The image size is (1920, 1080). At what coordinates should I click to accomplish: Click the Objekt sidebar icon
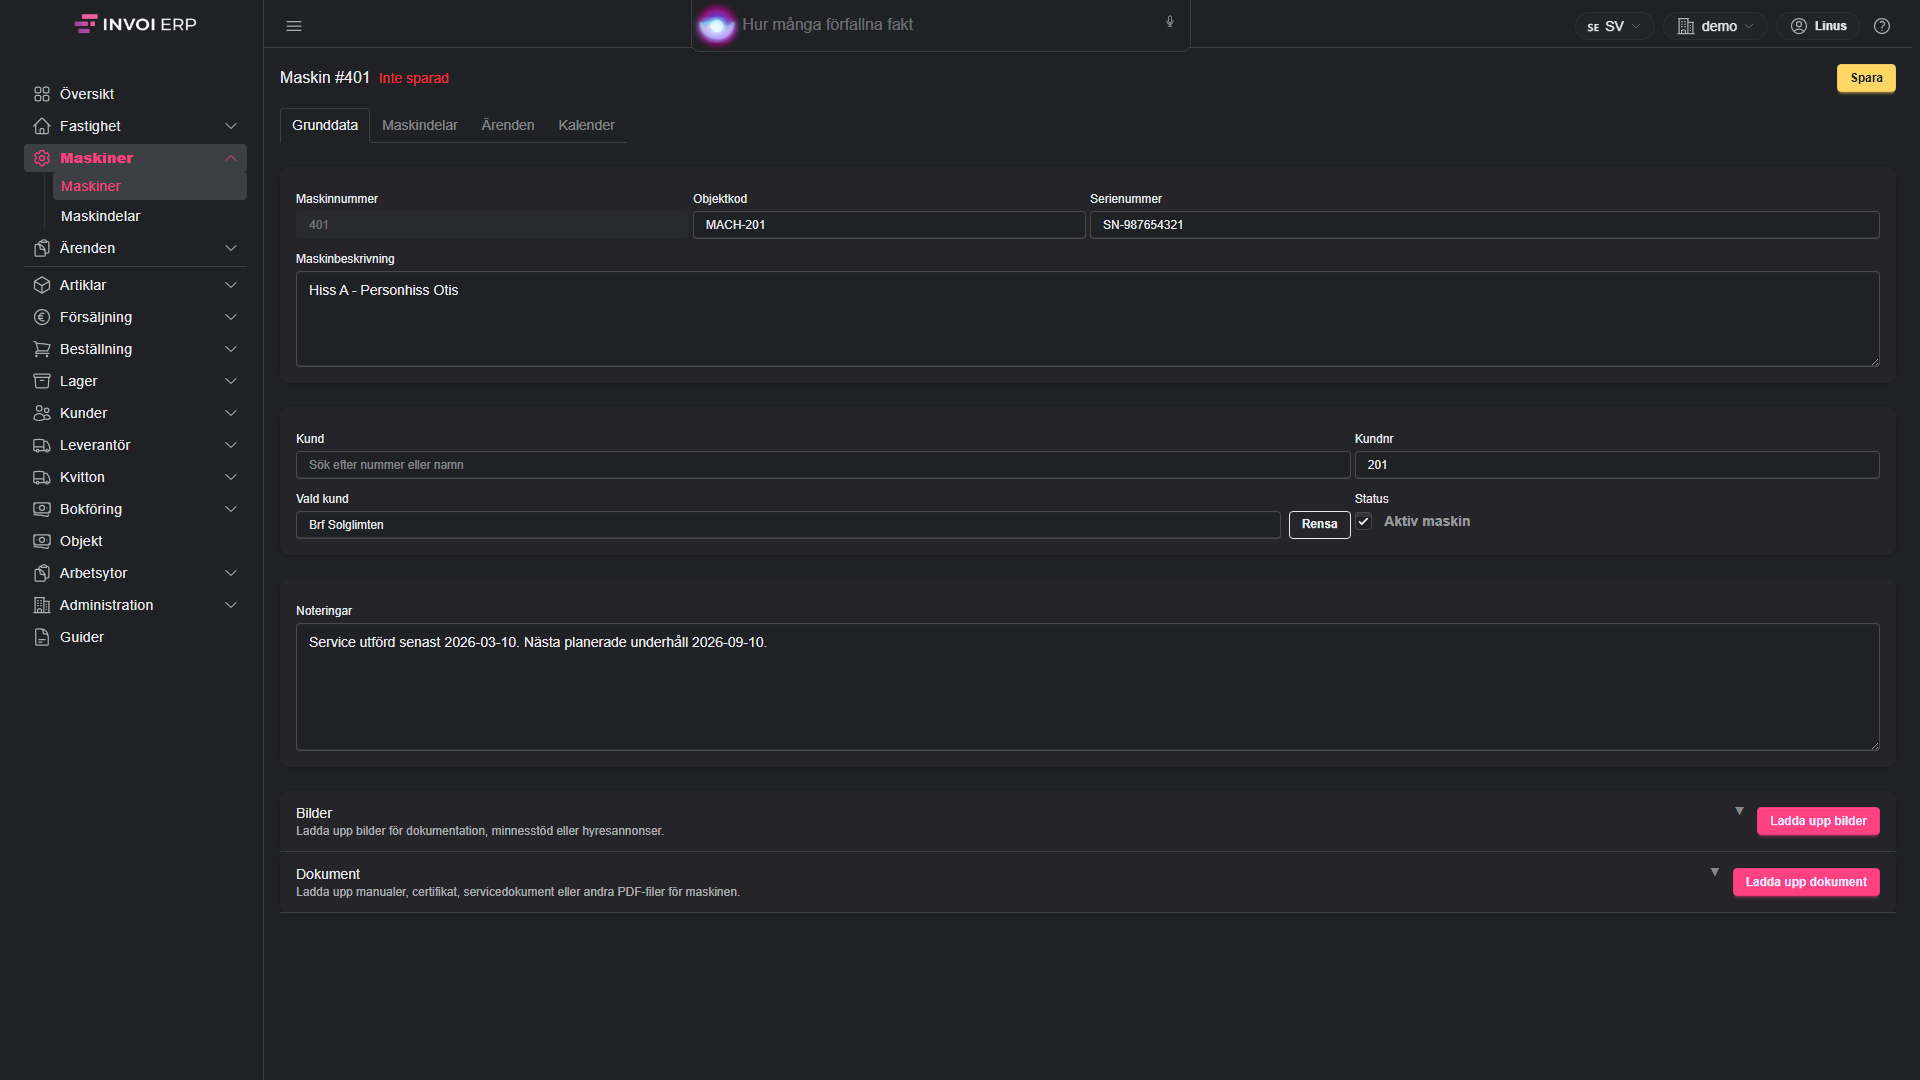point(42,541)
